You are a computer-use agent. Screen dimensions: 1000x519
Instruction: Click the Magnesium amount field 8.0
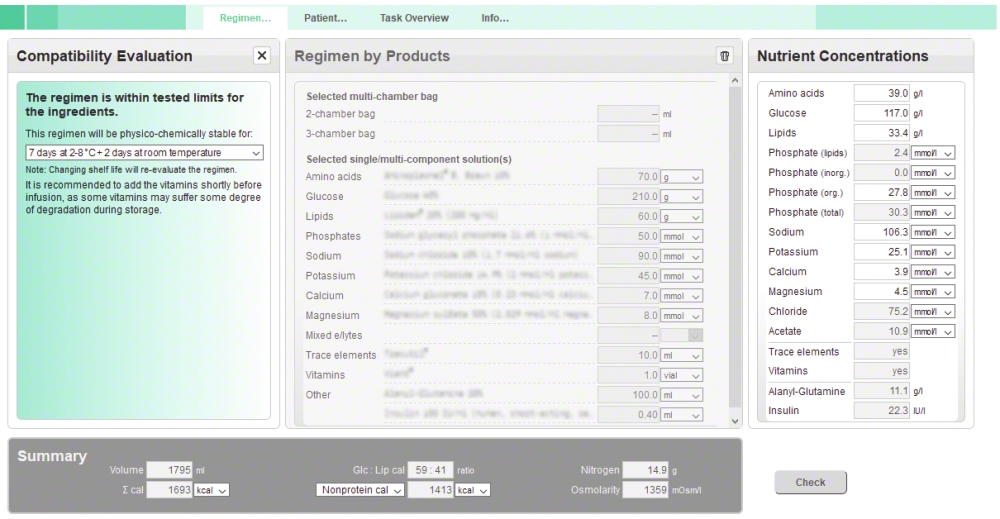pos(628,315)
